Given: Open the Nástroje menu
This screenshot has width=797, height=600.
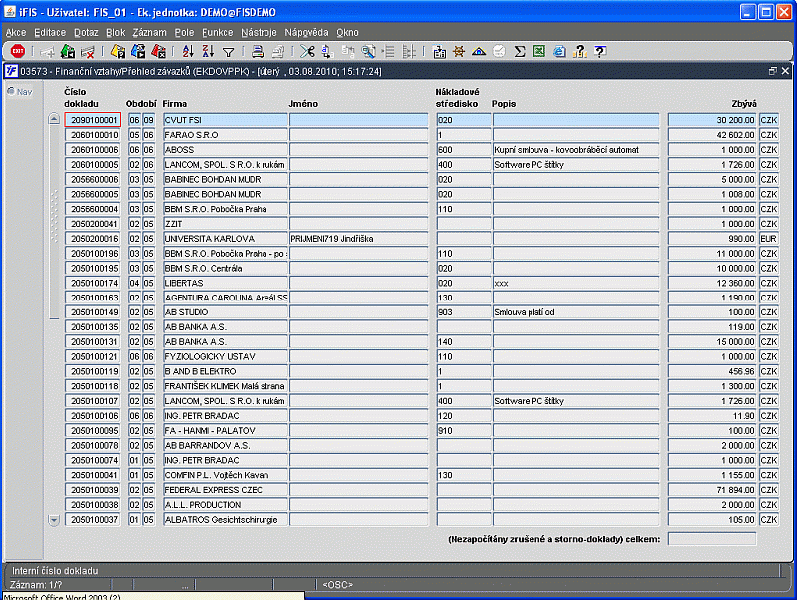Looking at the screenshot, I should point(259,33).
